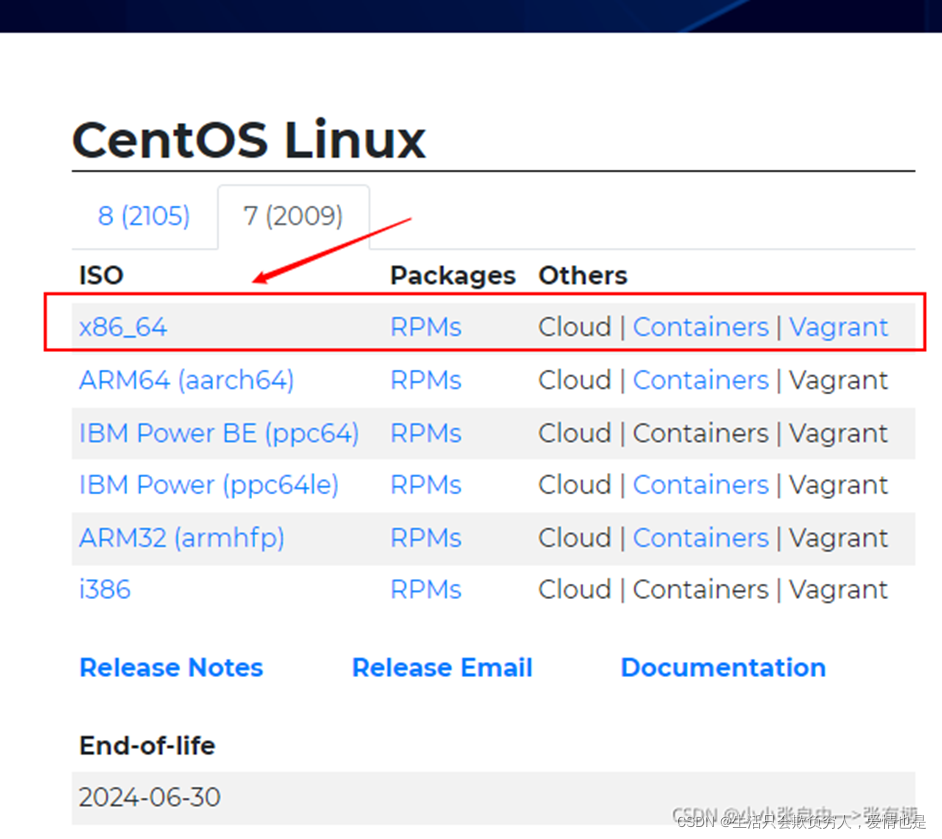
Task: Open the Release Email link
Action: click(442, 667)
